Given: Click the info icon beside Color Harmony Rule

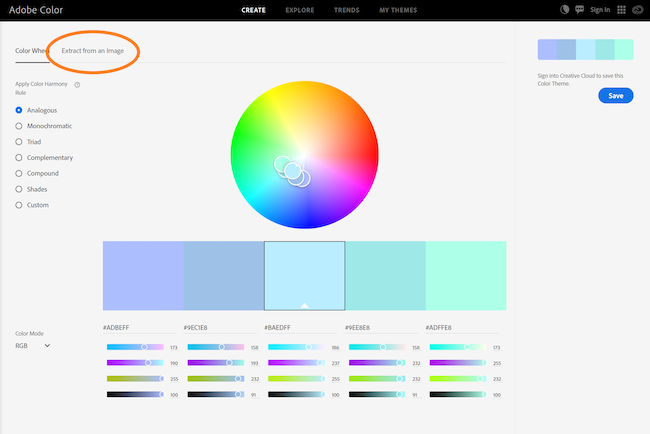Looking at the screenshot, I should coord(77,85).
